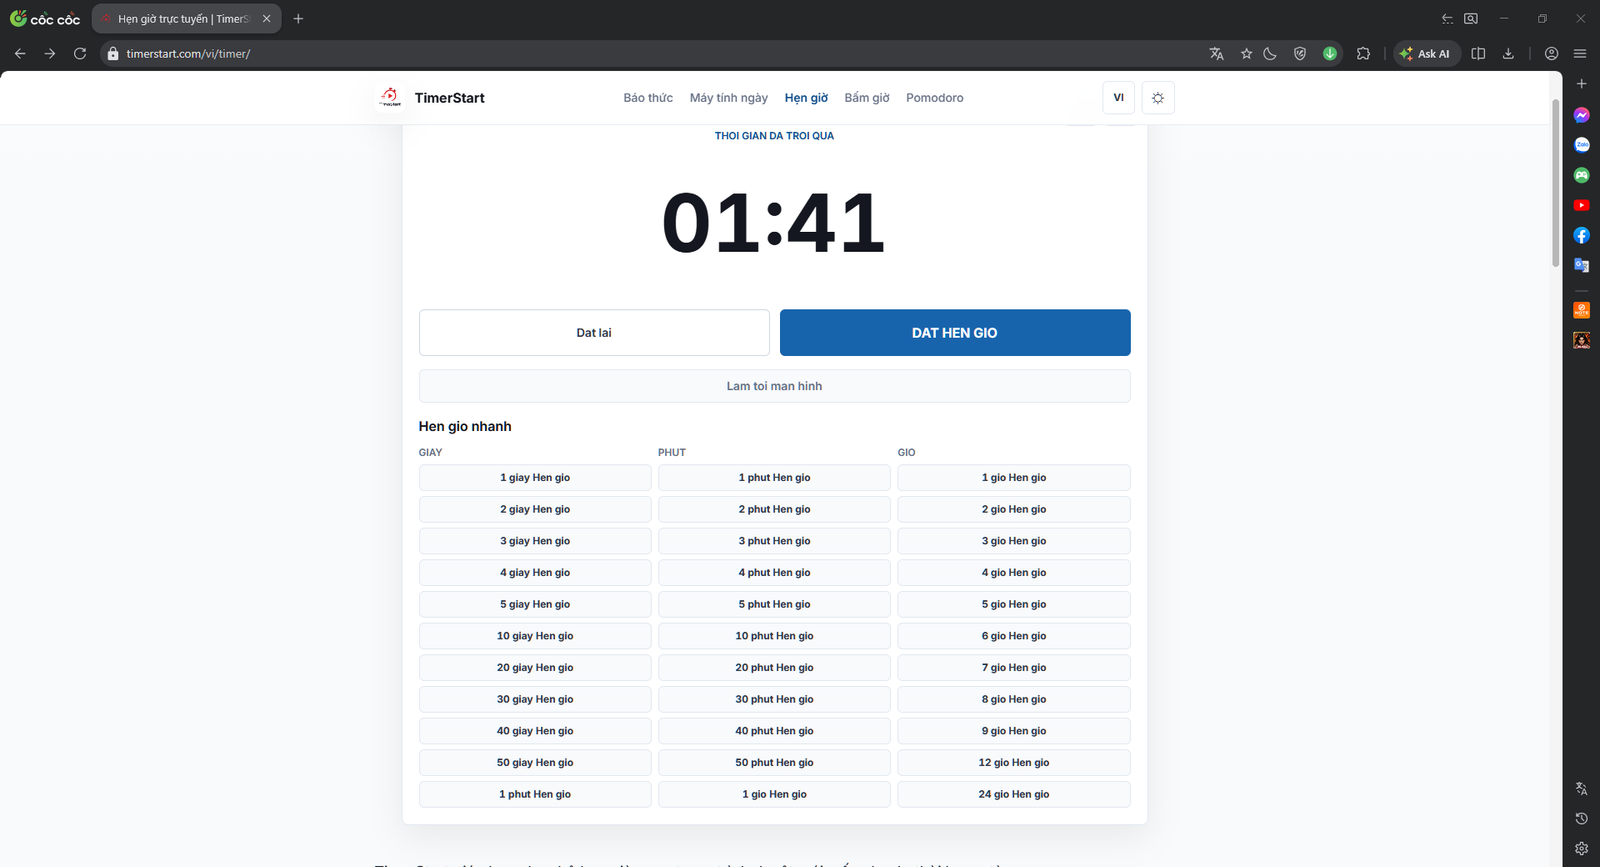Click the translate page icon in address bar

coord(1216,54)
